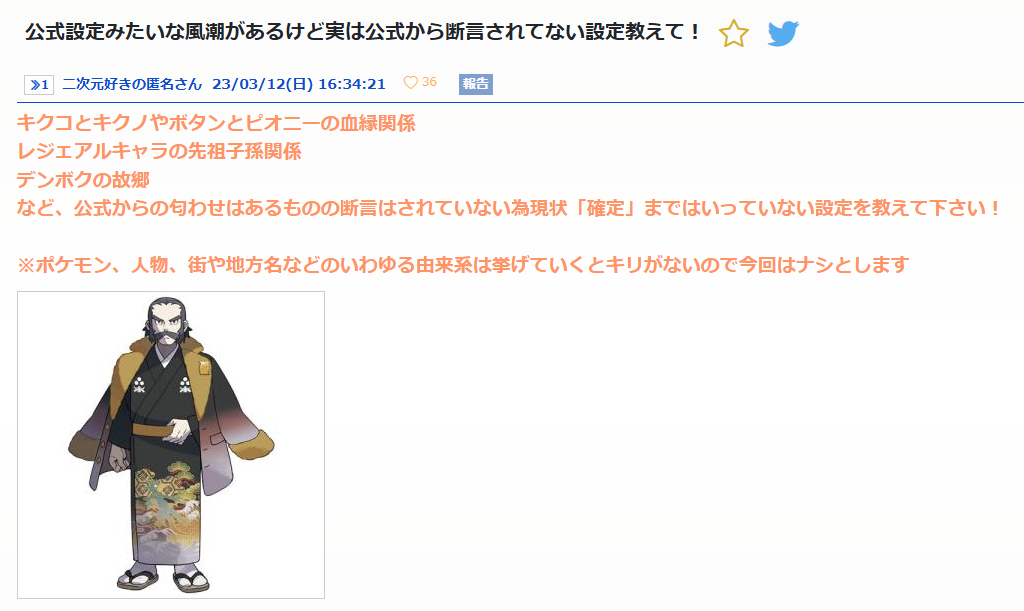The image size is (1024, 611).
Task: Click the 報告 report button
Action: [475, 84]
